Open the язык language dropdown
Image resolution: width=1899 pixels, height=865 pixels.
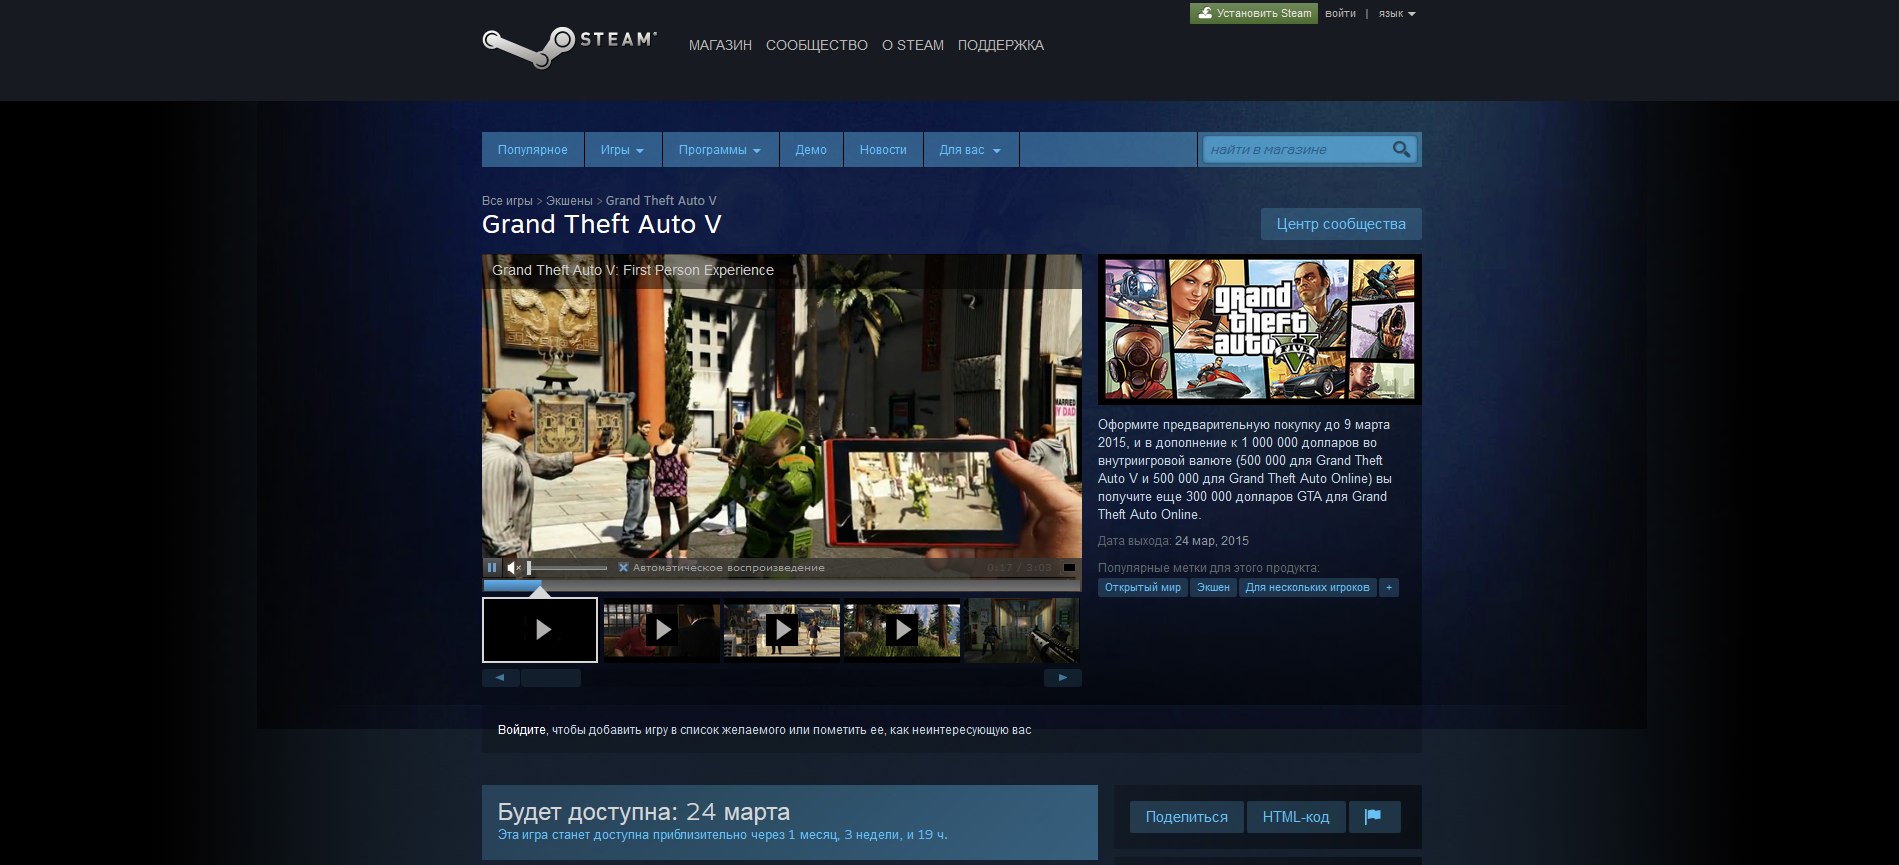point(1397,14)
